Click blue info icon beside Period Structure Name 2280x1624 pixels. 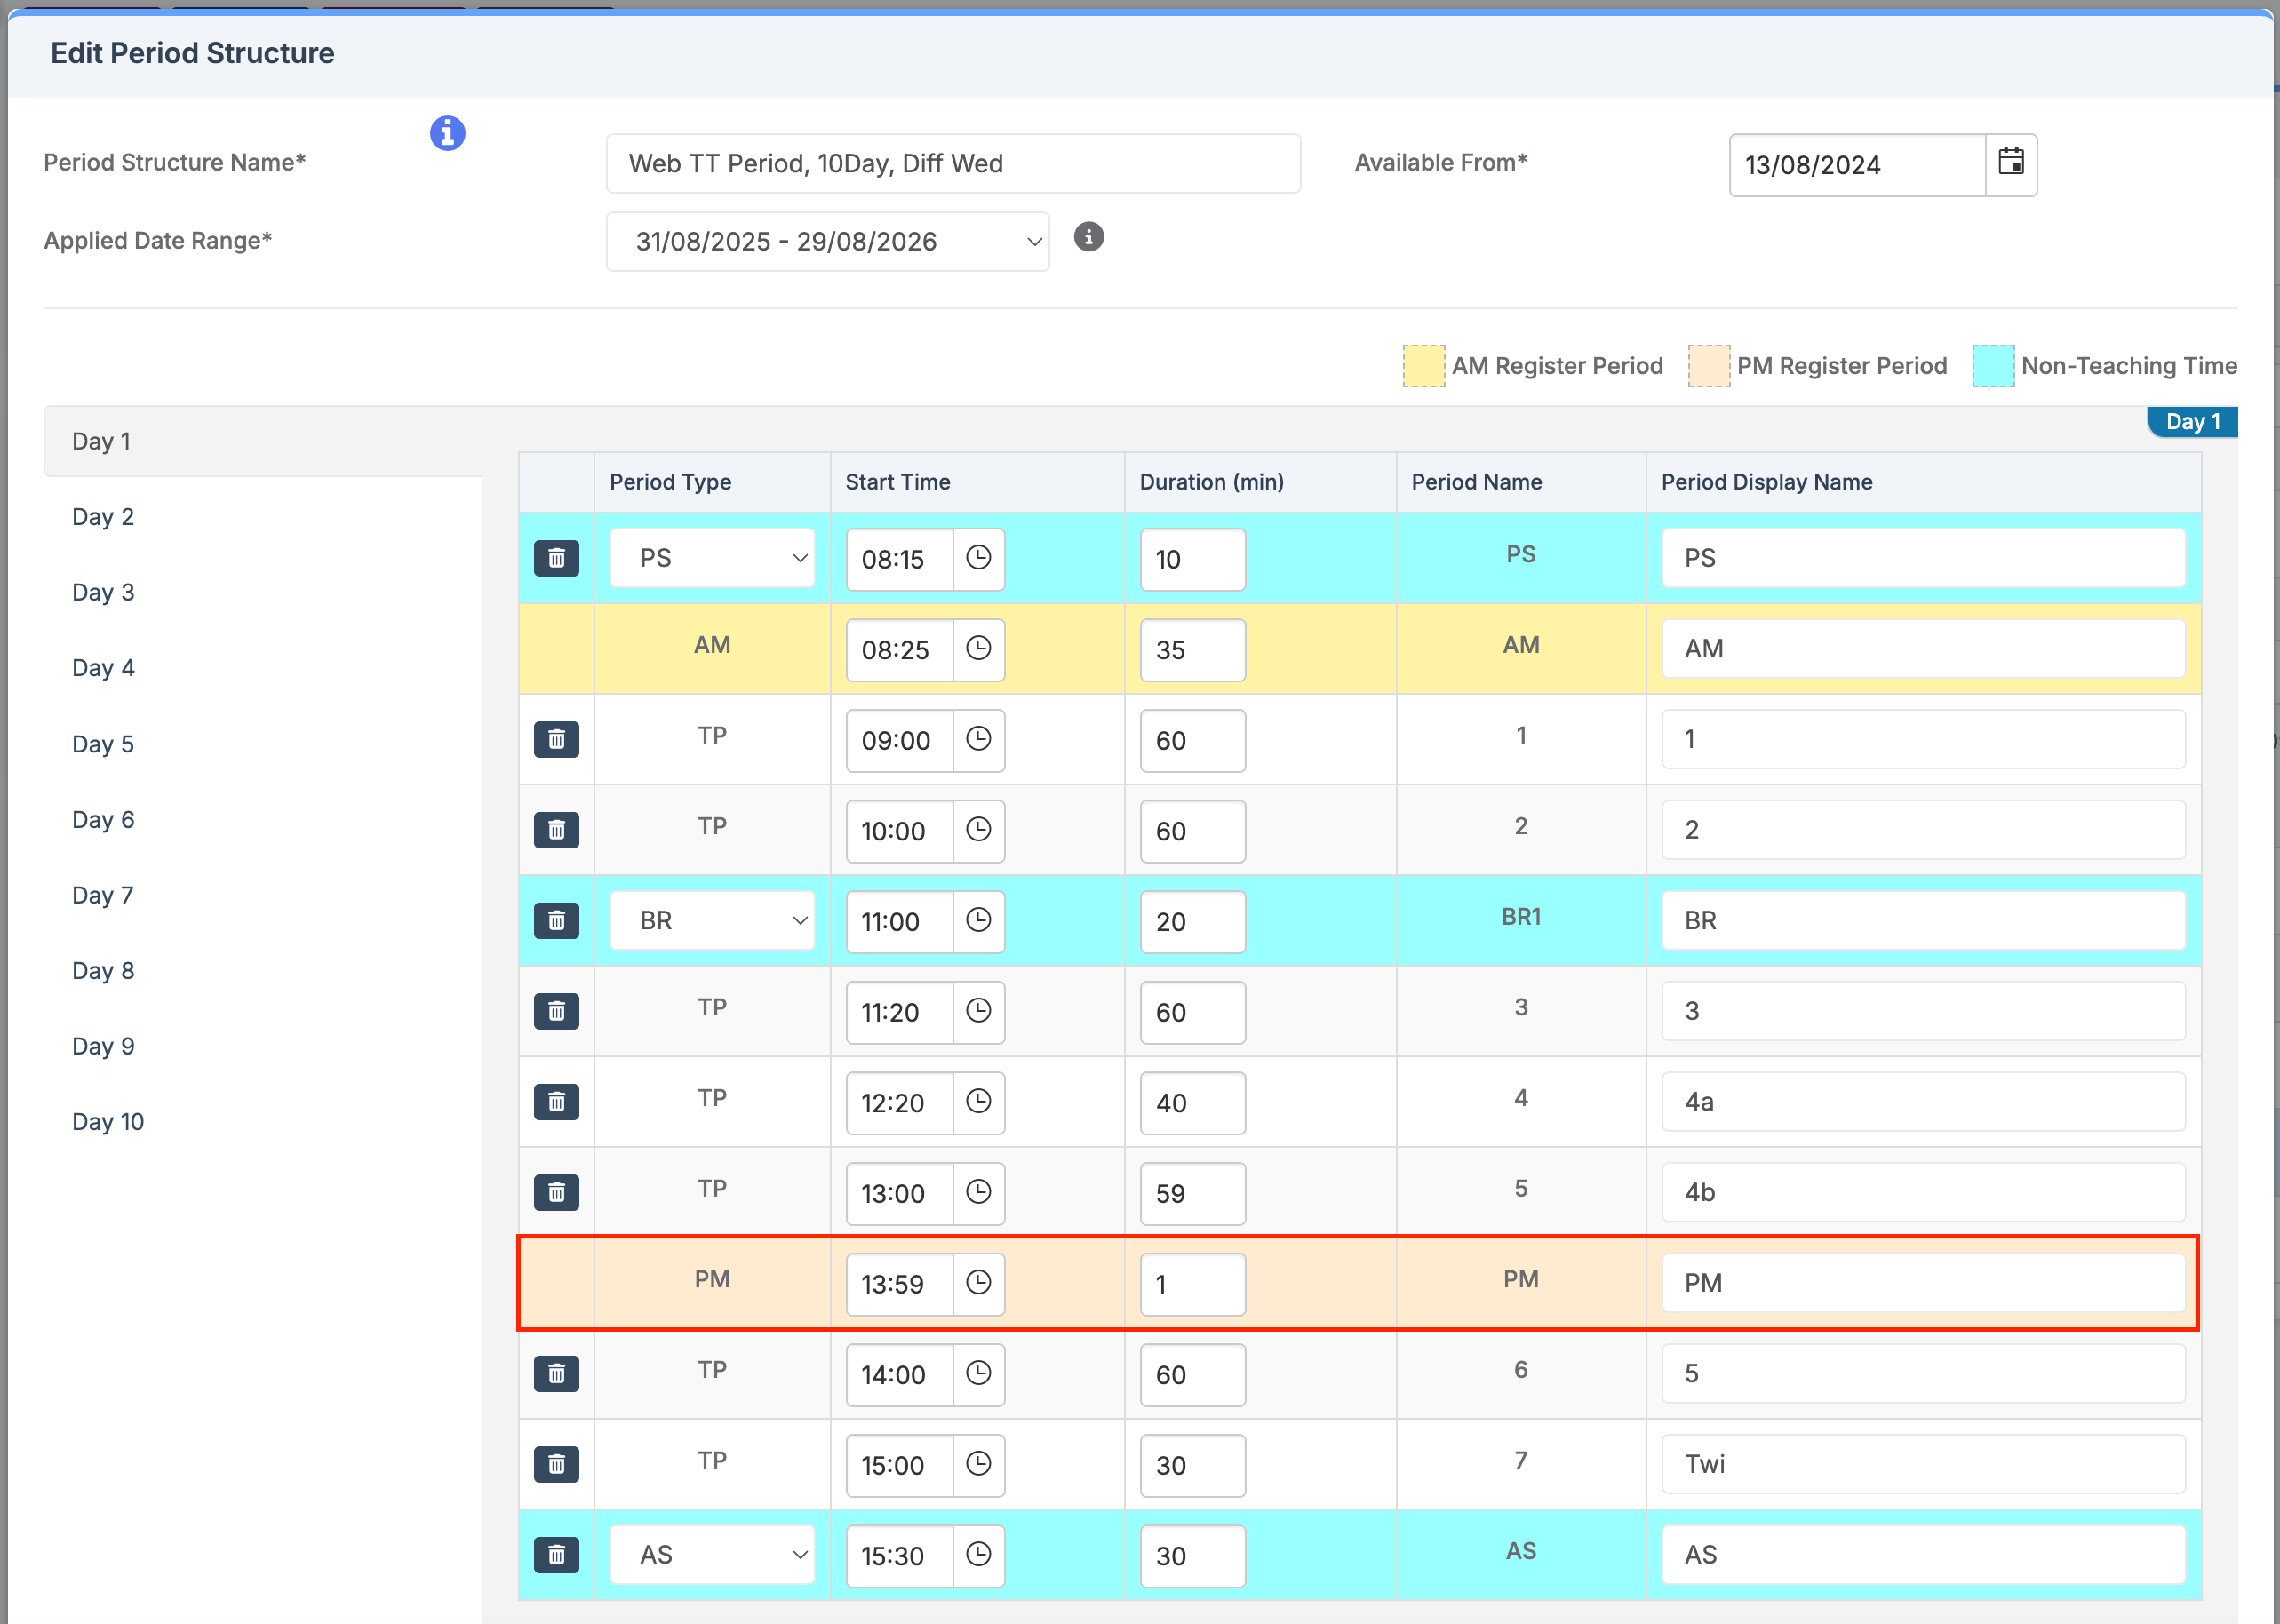(447, 133)
